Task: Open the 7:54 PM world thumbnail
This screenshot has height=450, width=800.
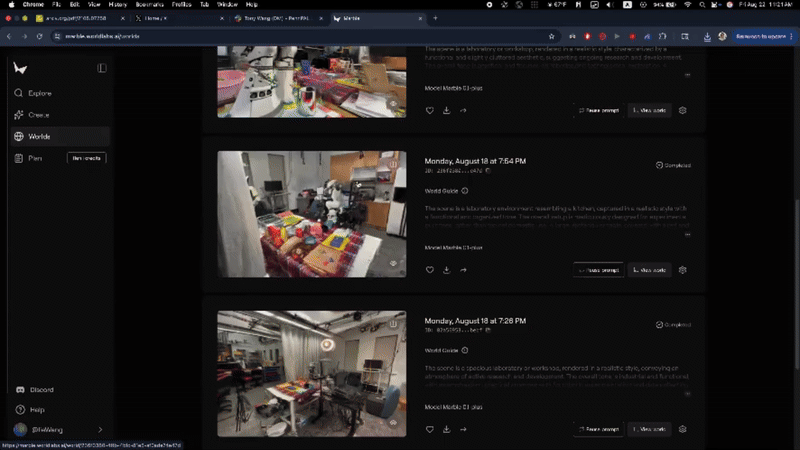Action: (x=312, y=214)
